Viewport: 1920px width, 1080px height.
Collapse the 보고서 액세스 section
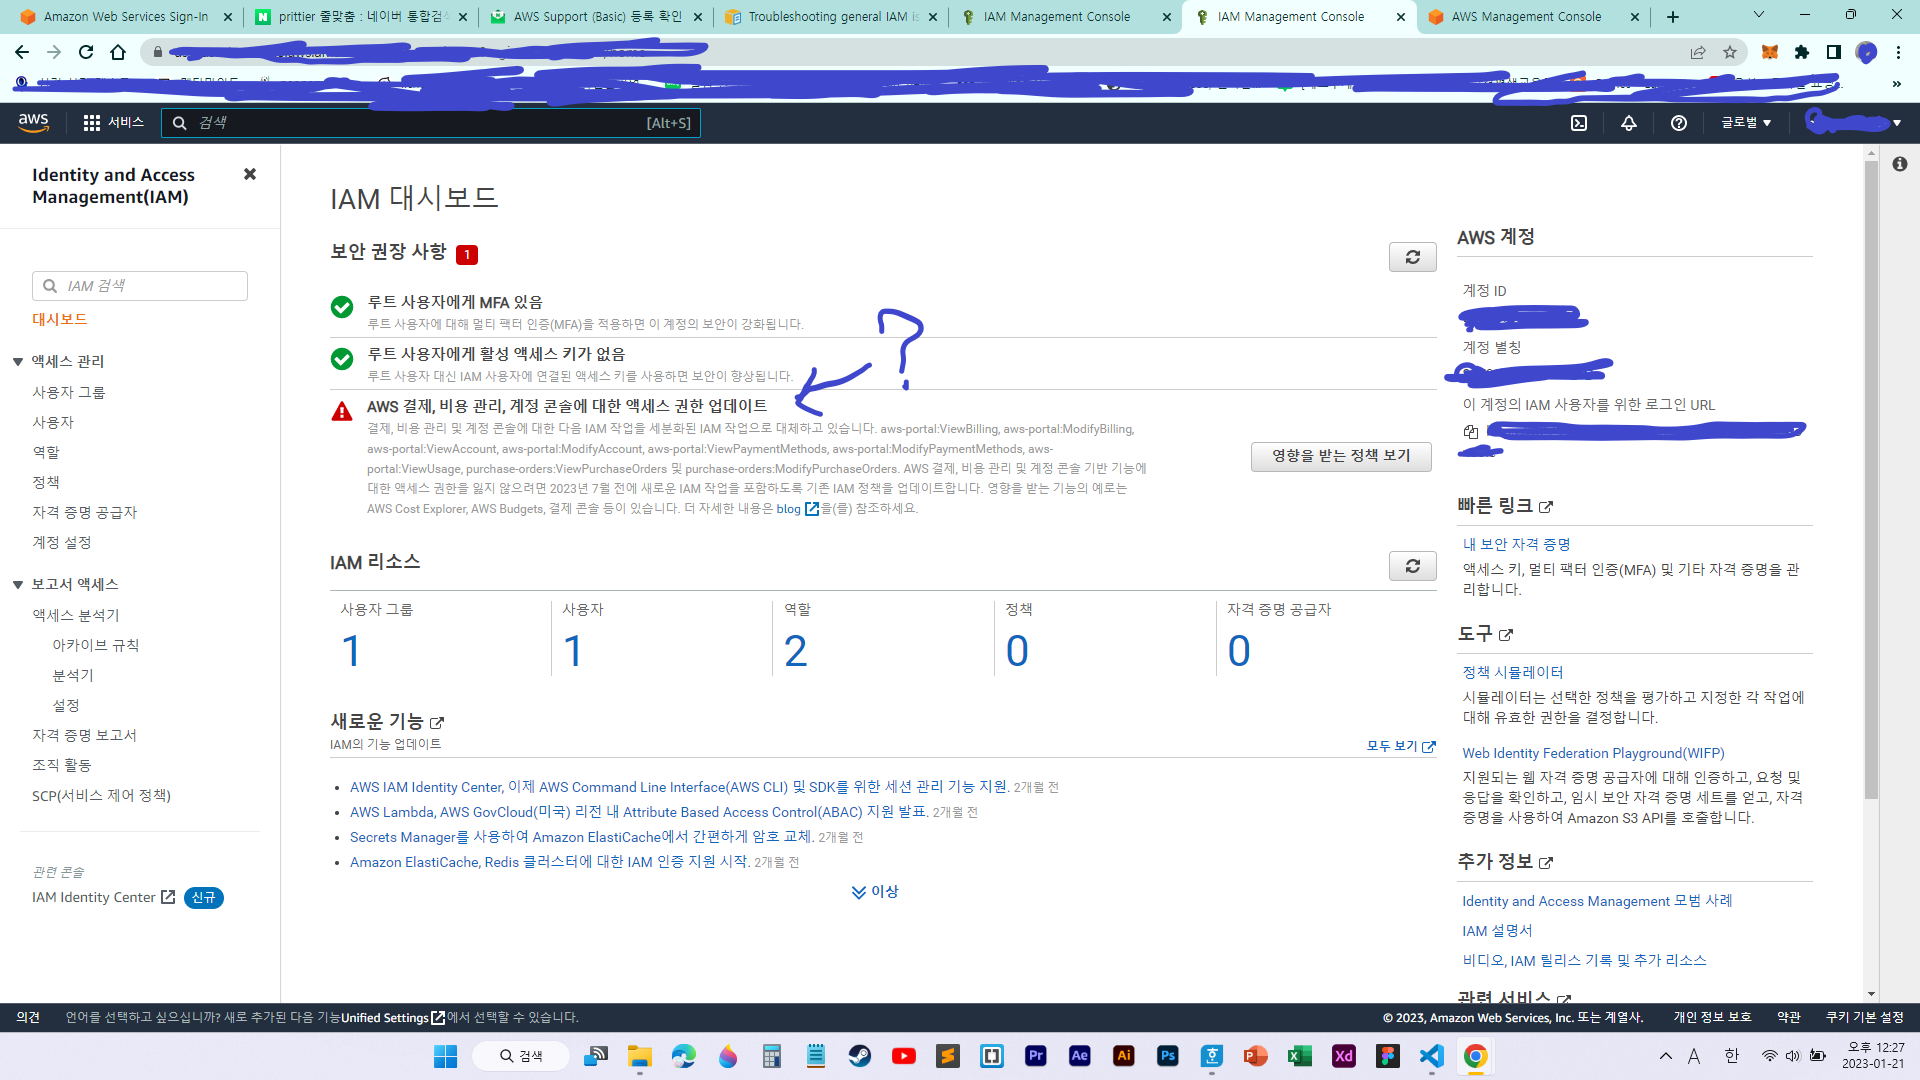point(18,584)
